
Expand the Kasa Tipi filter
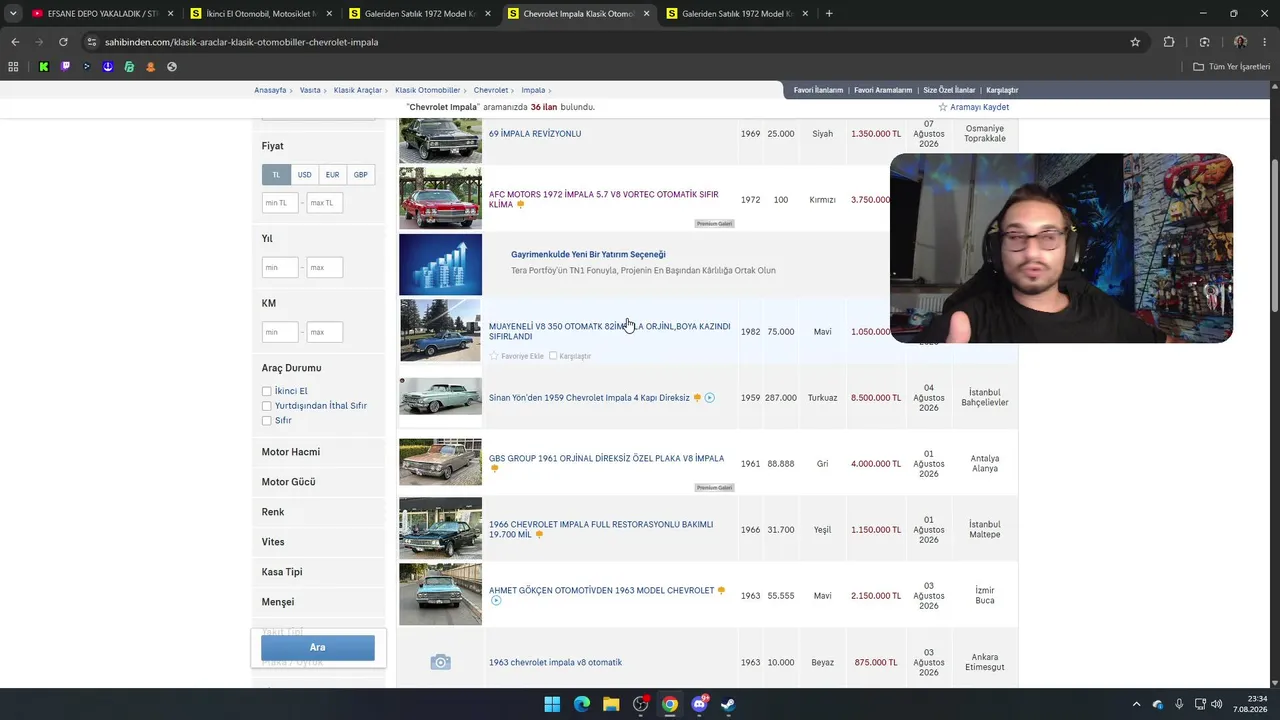pyautogui.click(x=282, y=572)
